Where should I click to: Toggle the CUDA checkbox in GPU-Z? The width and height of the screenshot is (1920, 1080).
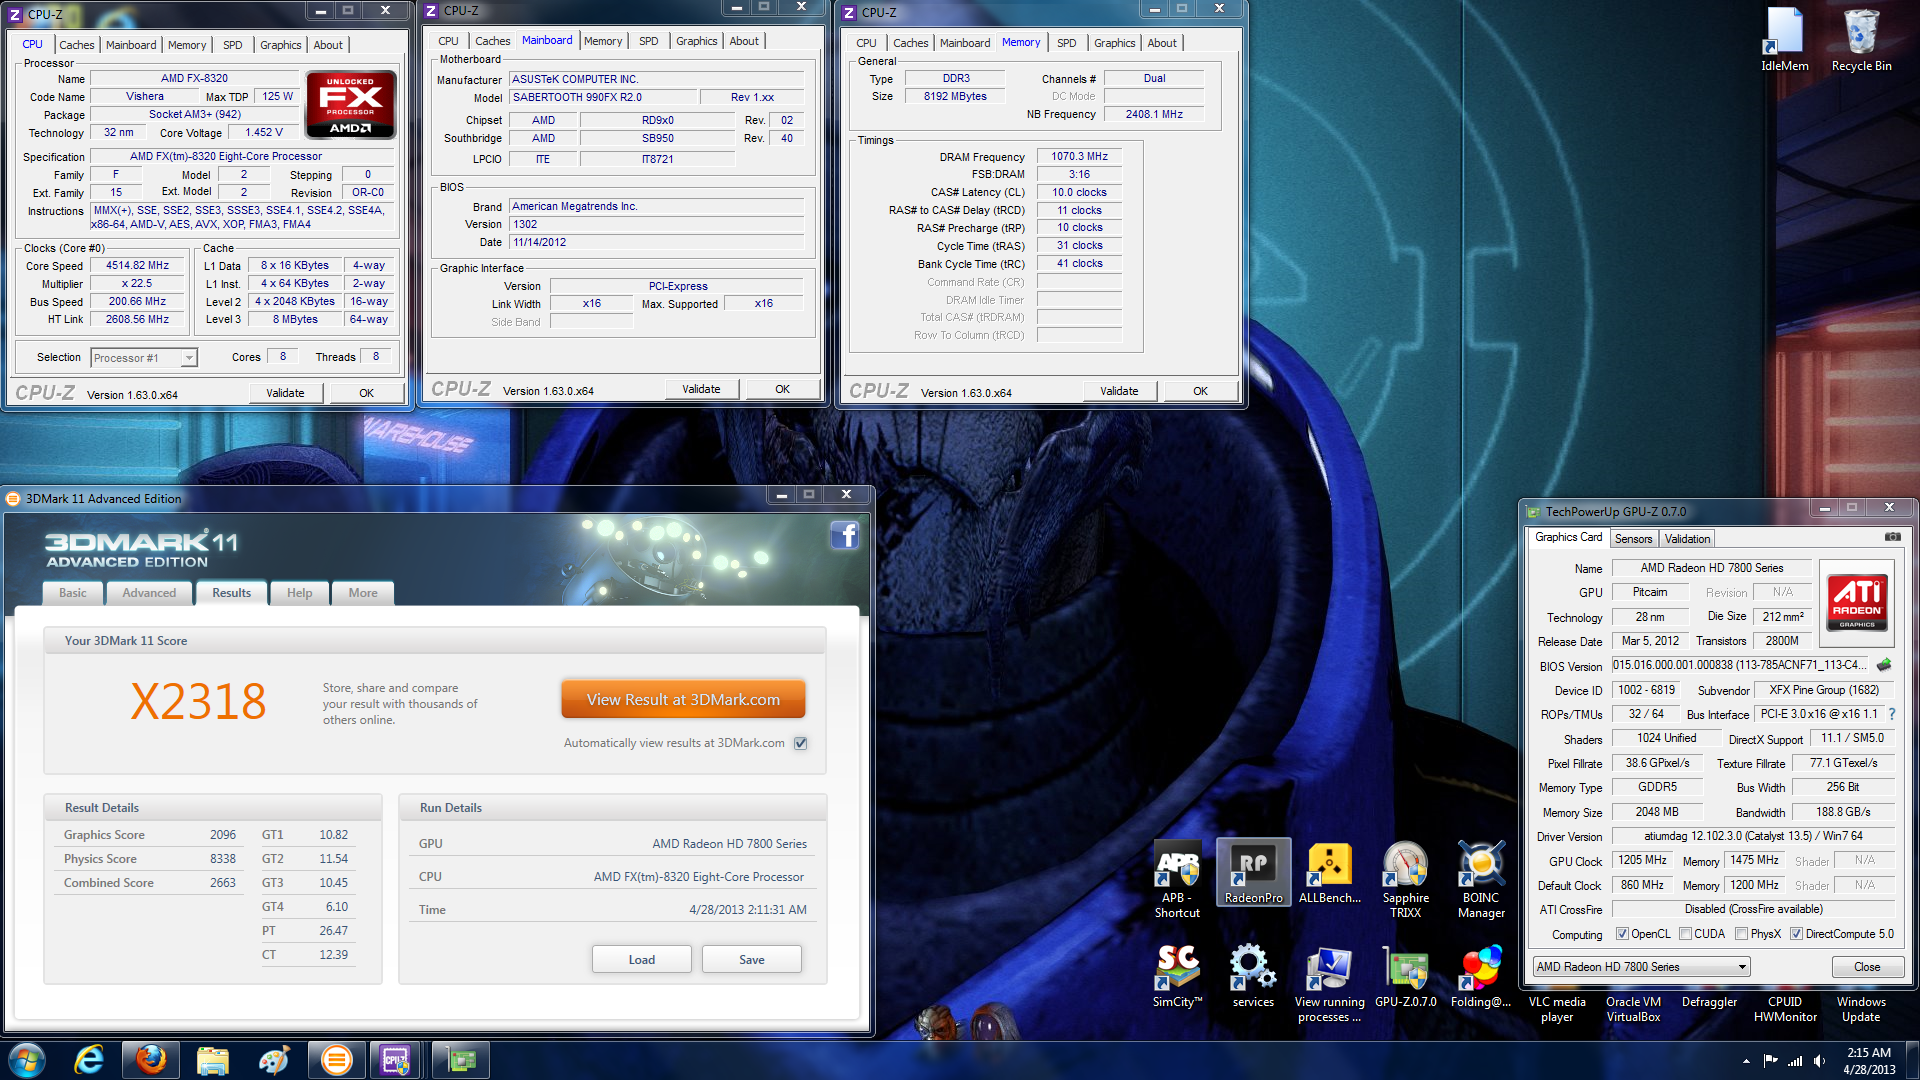point(1686,934)
